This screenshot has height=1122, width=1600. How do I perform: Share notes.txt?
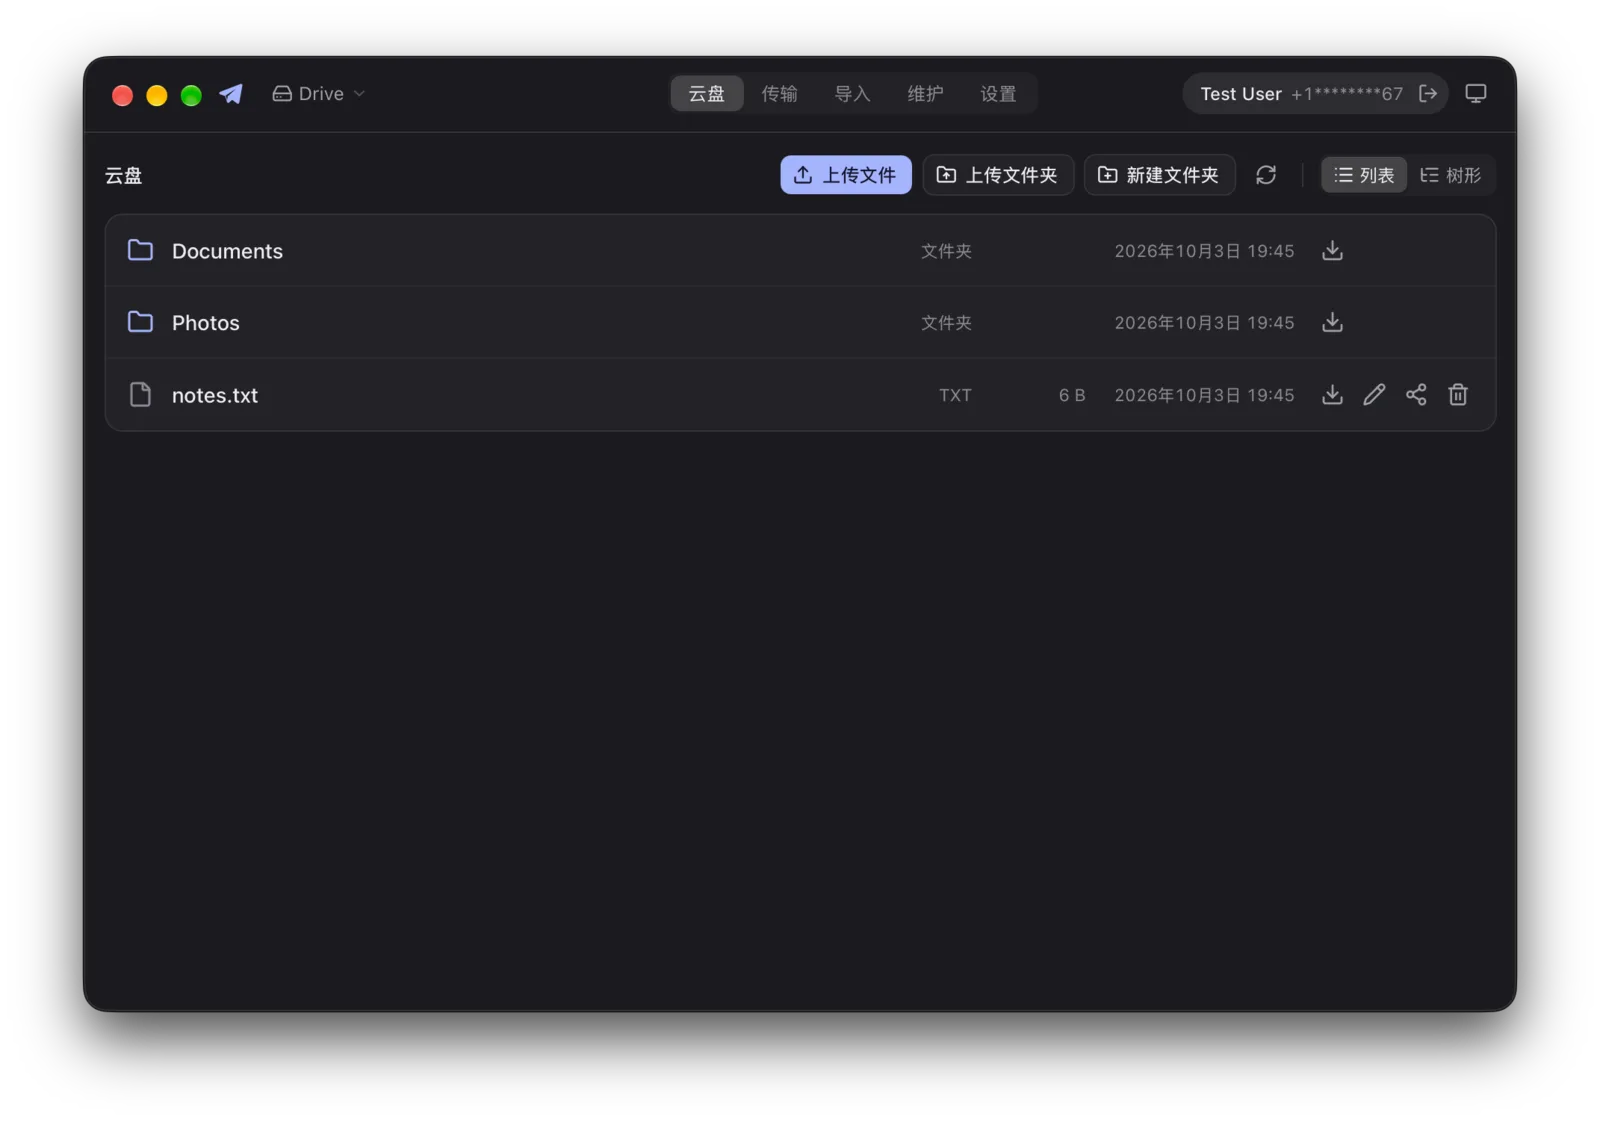[x=1416, y=395]
